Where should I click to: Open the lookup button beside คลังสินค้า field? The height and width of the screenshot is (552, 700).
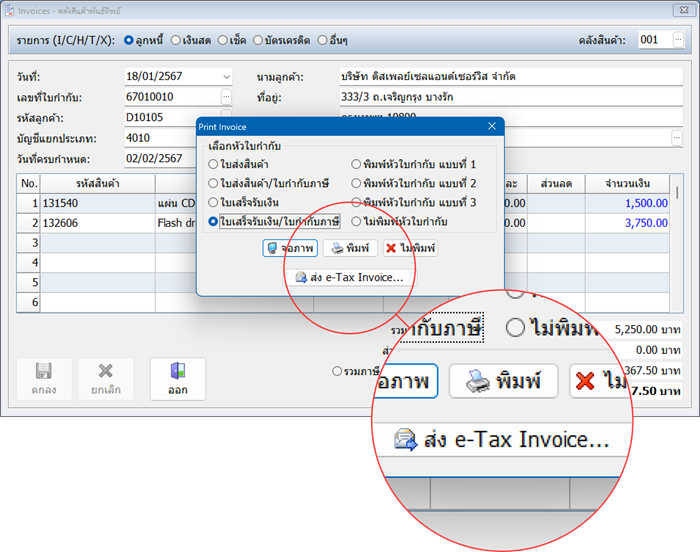click(x=677, y=40)
